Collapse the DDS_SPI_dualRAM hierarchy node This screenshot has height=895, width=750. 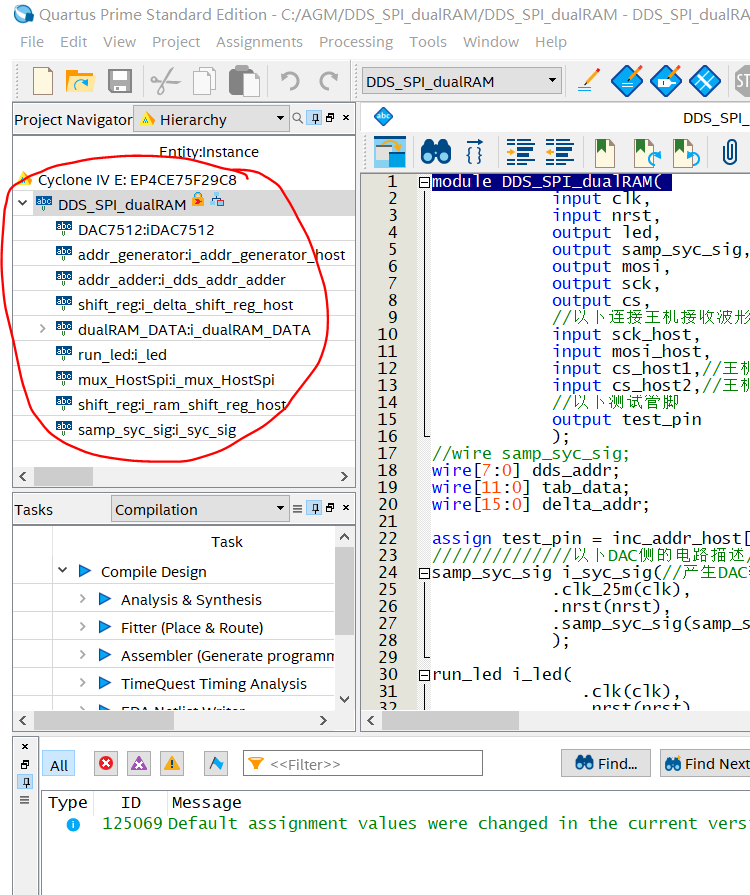[22, 203]
